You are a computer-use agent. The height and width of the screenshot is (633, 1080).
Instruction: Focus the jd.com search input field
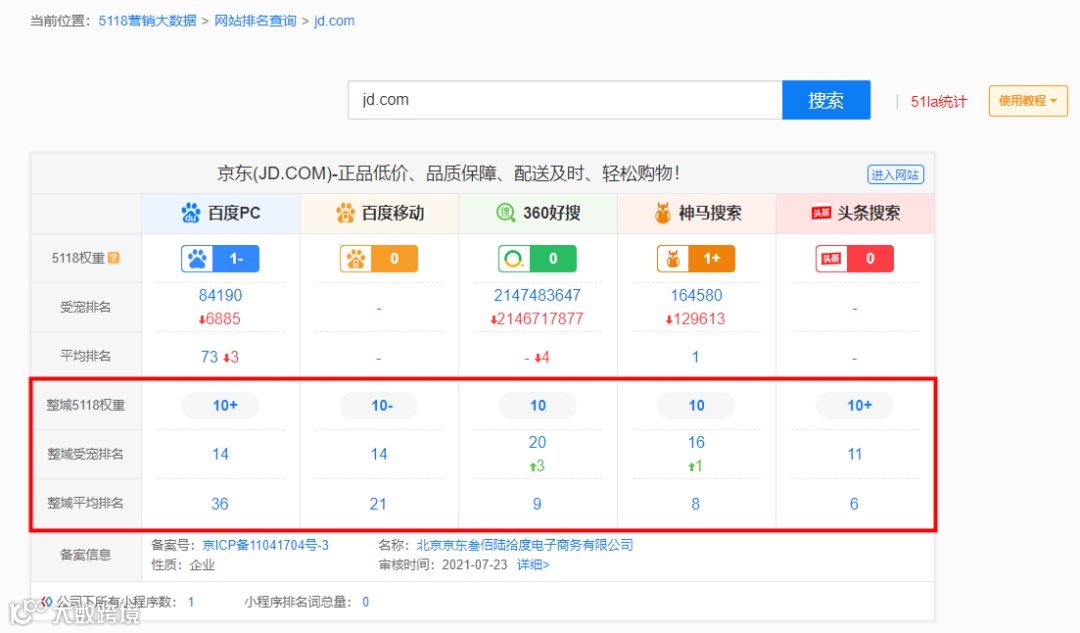point(565,100)
